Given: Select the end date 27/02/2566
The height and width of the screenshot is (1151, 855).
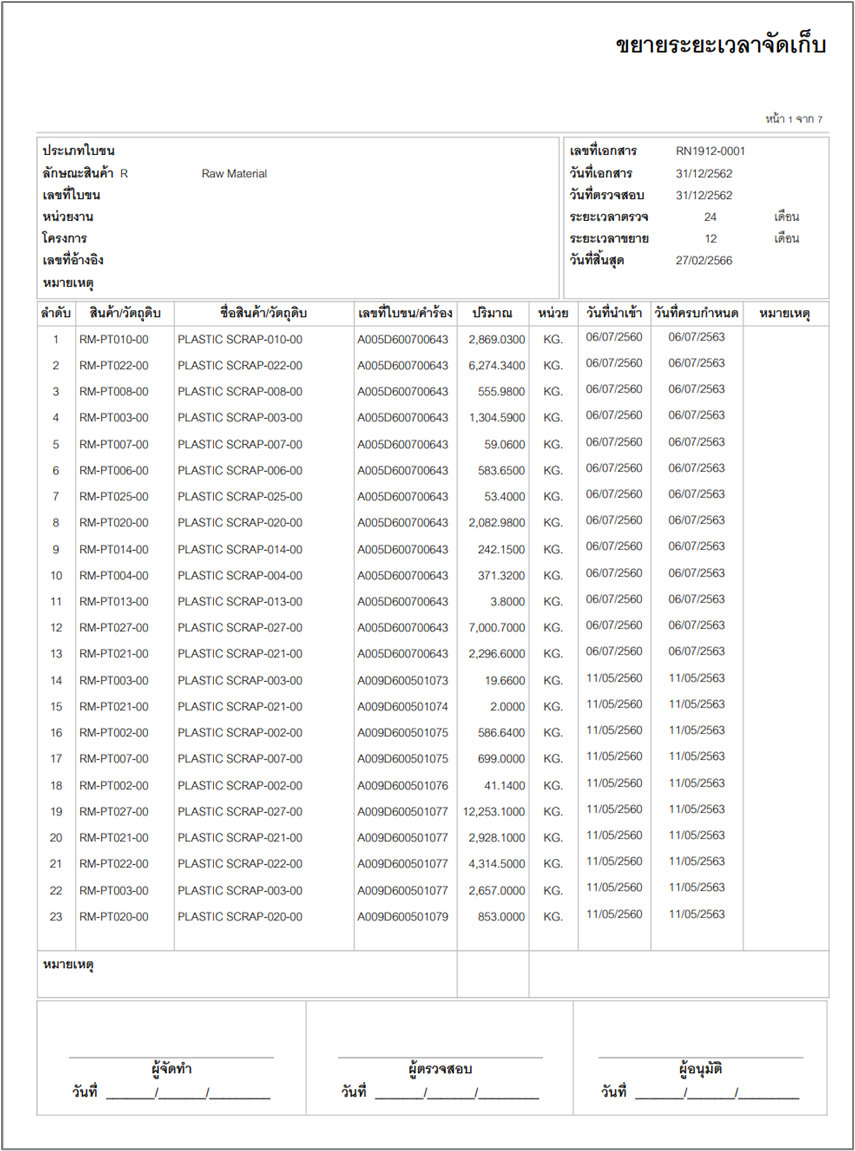Looking at the screenshot, I should pos(704,260).
